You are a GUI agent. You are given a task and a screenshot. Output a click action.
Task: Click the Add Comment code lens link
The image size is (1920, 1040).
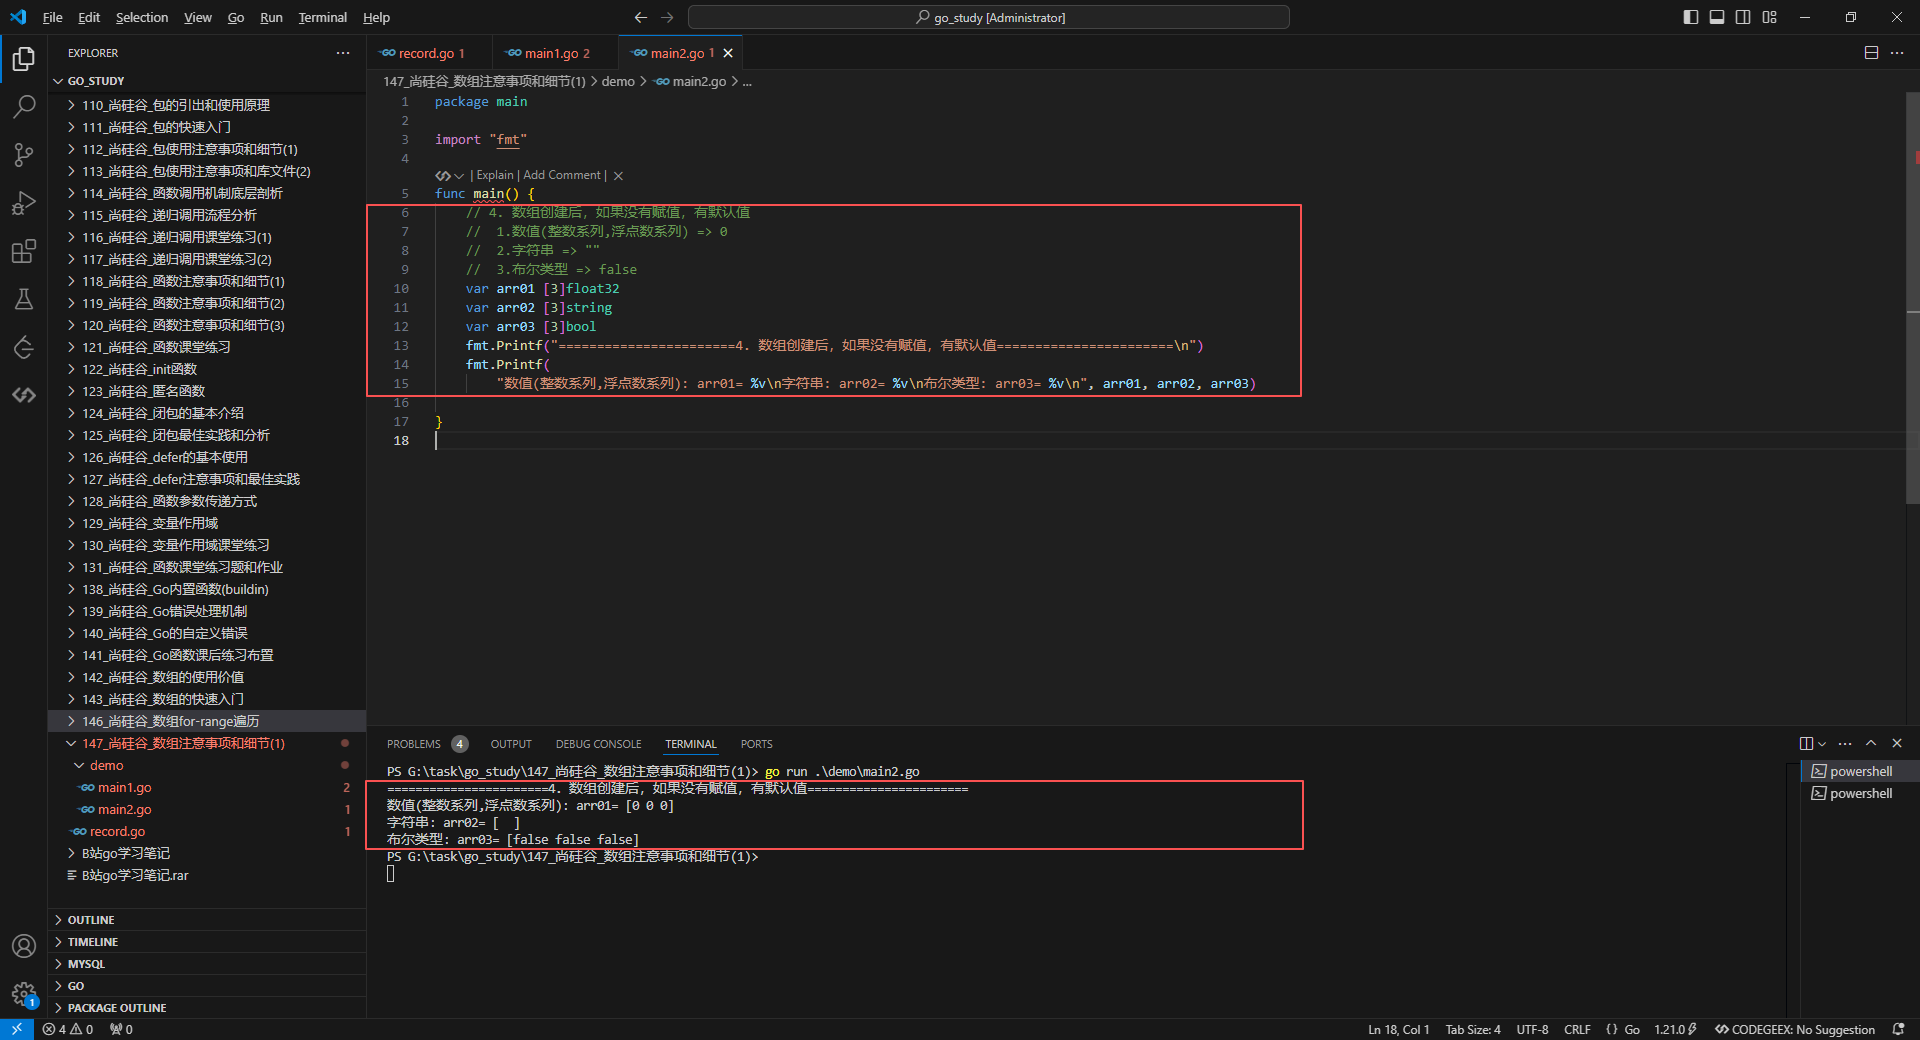point(562,175)
